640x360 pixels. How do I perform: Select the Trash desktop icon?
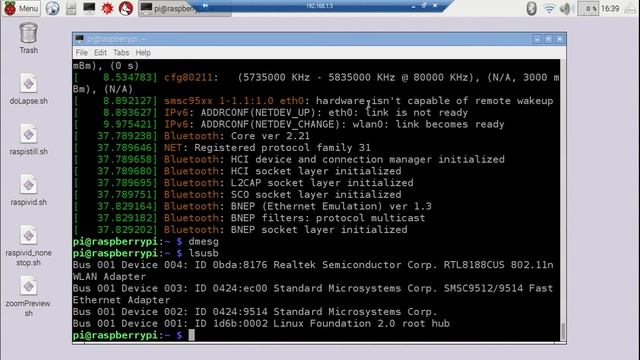click(x=29, y=38)
